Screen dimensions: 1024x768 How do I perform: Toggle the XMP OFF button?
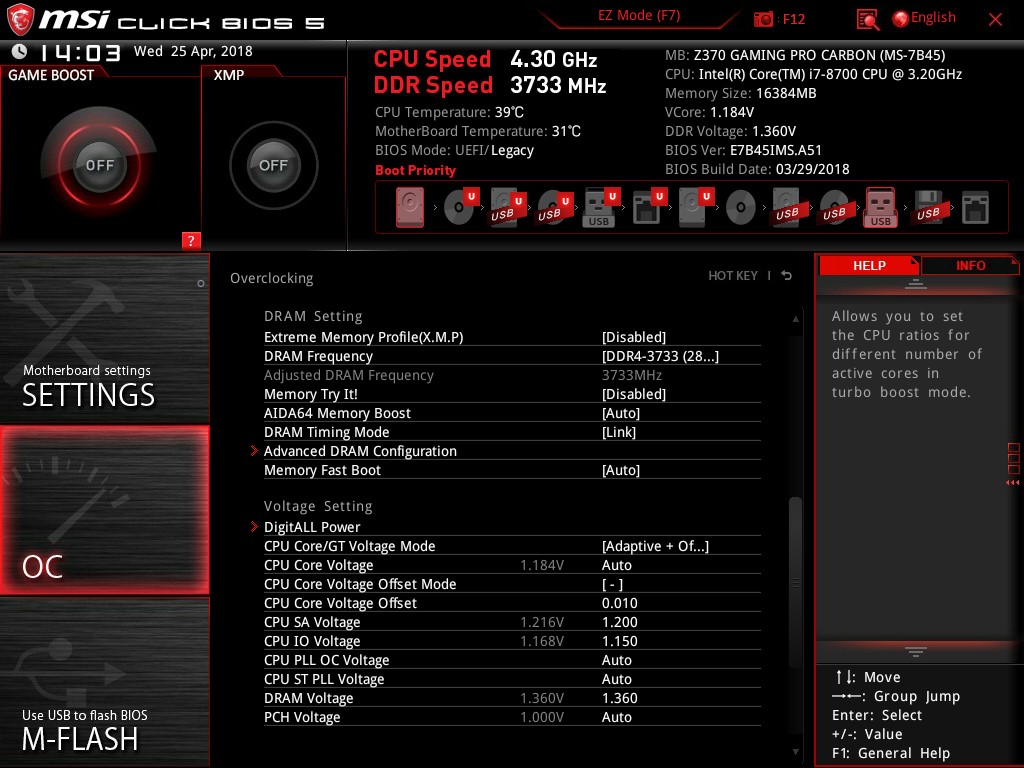click(x=273, y=165)
